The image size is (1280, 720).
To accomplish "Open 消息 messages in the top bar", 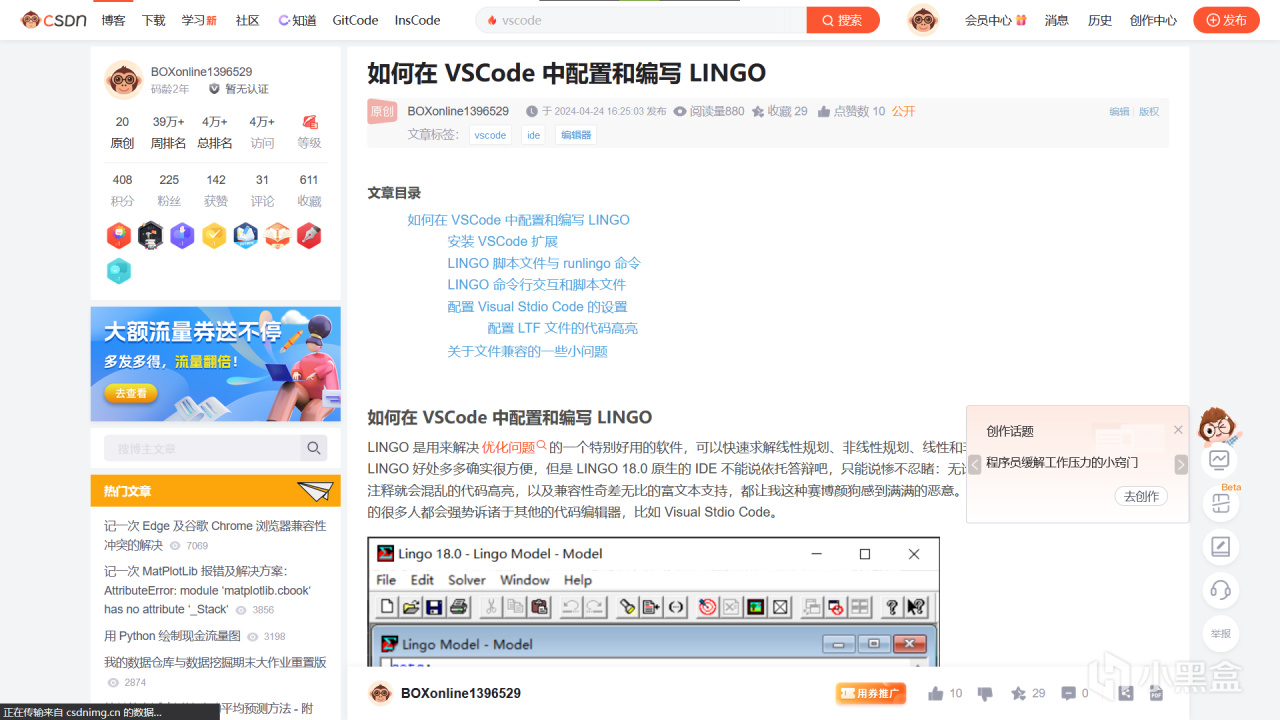I will pos(1057,20).
